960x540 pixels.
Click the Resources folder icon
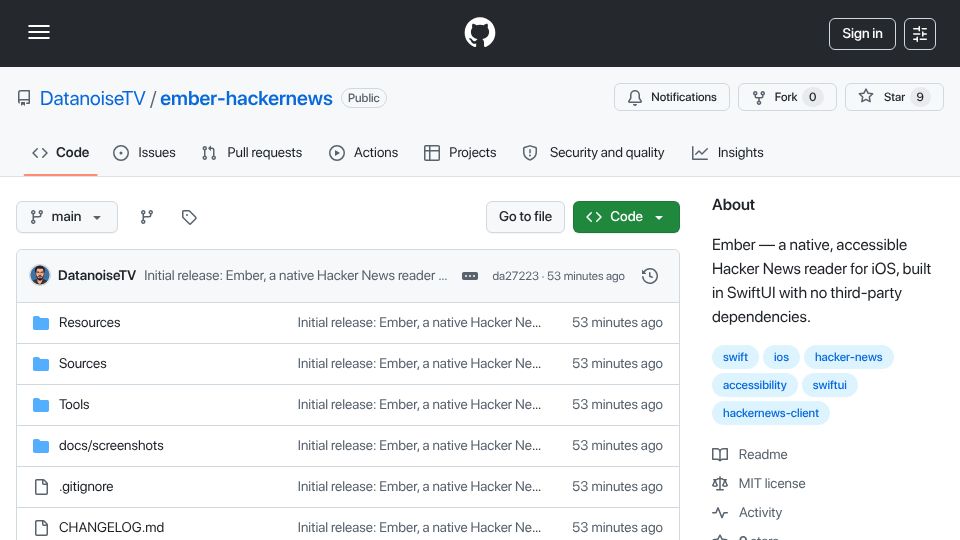point(41,323)
